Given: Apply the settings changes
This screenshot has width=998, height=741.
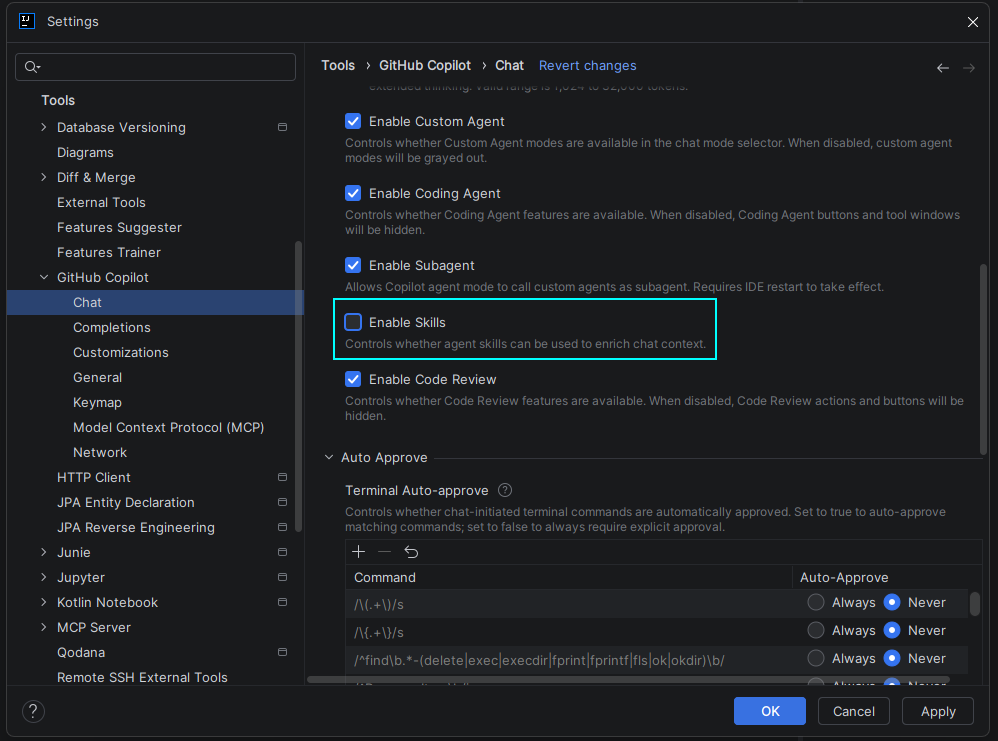Looking at the screenshot, I should 938,711.
